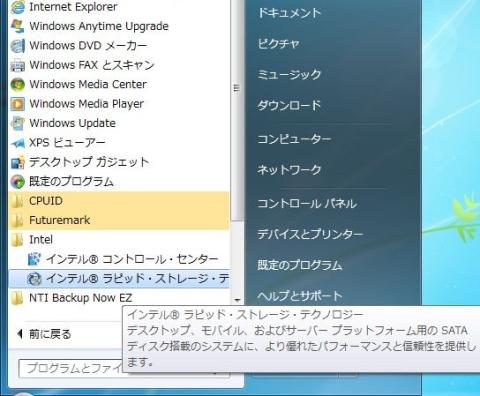The width and height of the screenshot is (480, 396).
Task: Click インテル ラピッド・ストレージ icon
Action: pos(34,279)
